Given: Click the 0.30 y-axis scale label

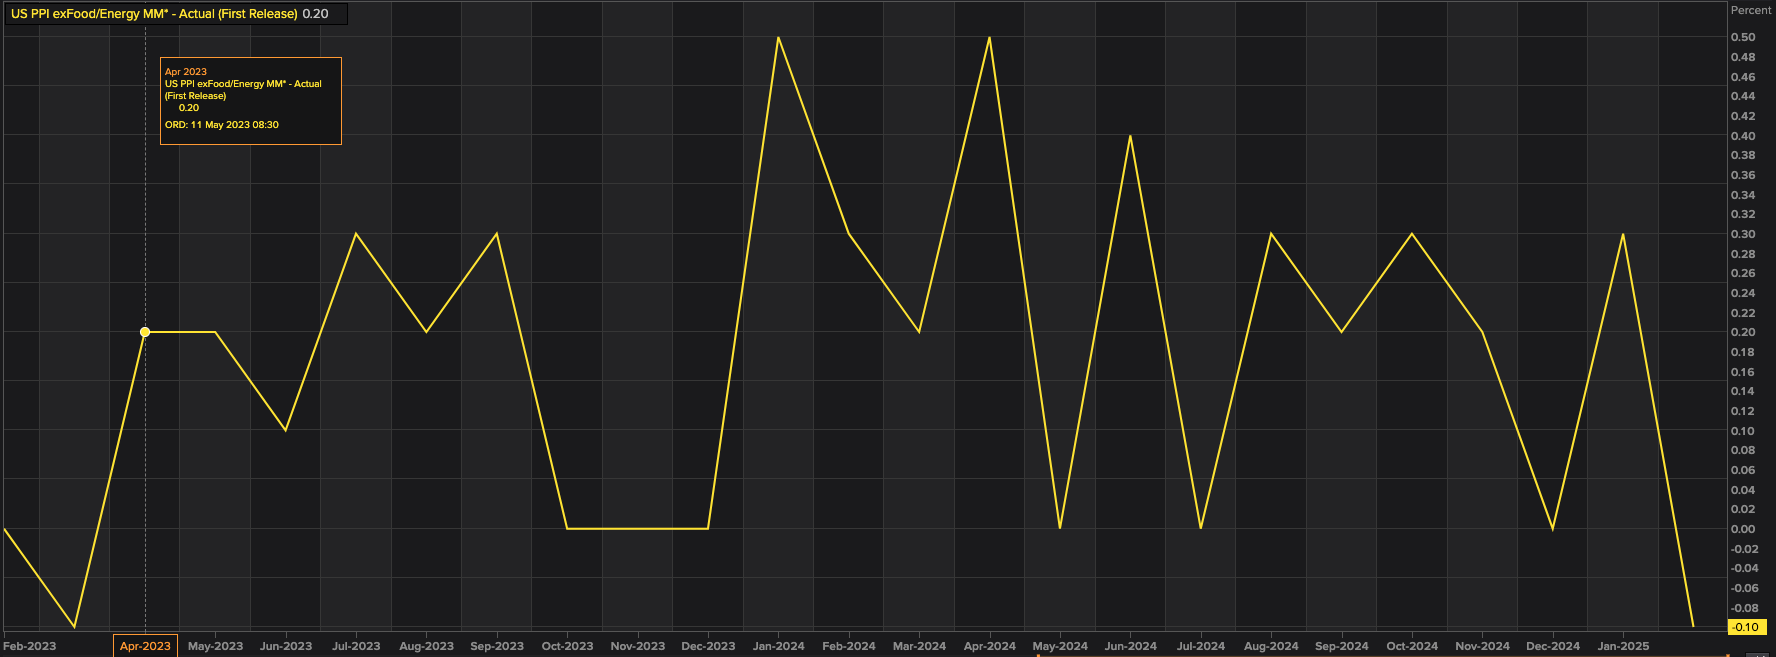Looking at the screenshot, I should 1743,234.
